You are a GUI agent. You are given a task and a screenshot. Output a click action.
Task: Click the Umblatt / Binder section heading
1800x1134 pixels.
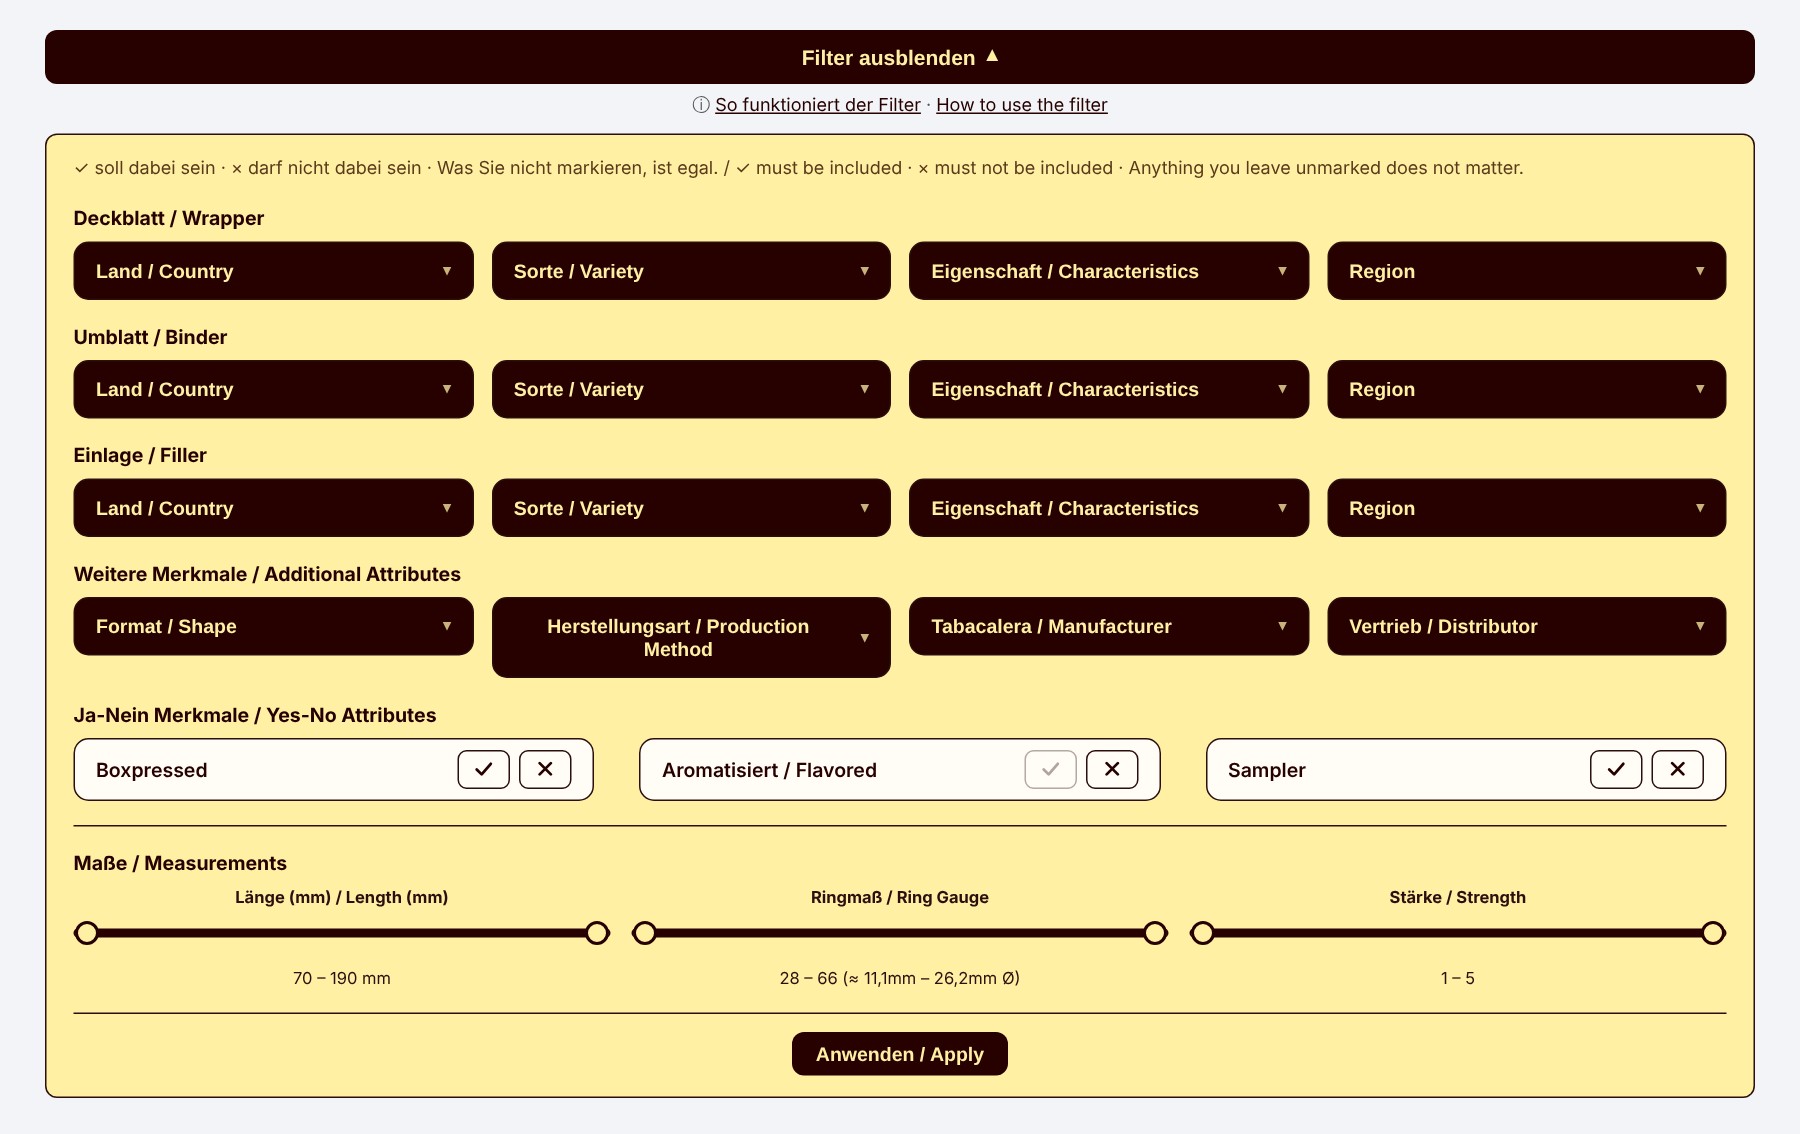pyautogui.click(x=150, y=337)
